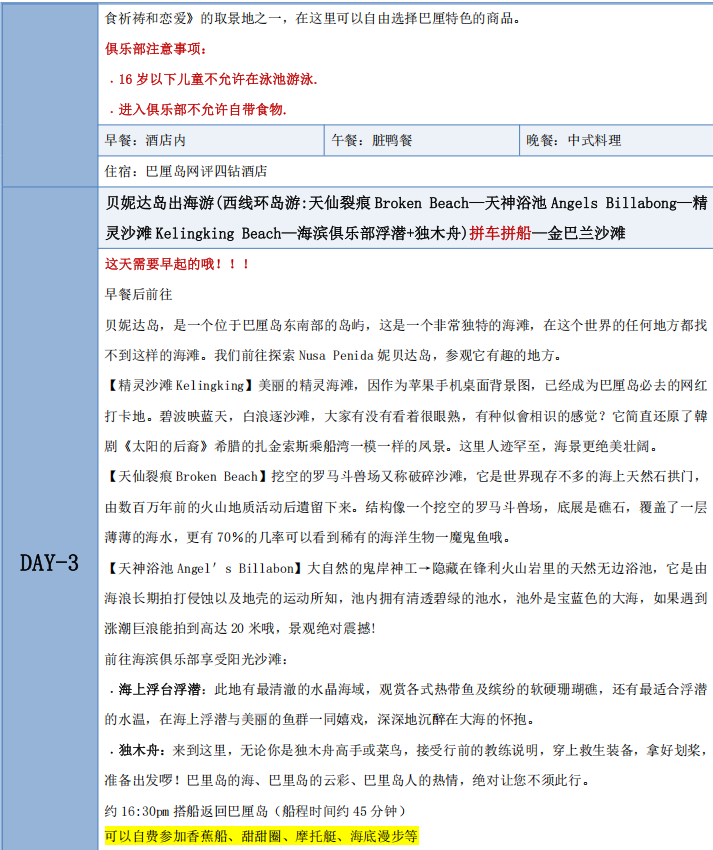Click the row 住宿:巴厘岛网评四钻酒店

click(x=406, y=171)
